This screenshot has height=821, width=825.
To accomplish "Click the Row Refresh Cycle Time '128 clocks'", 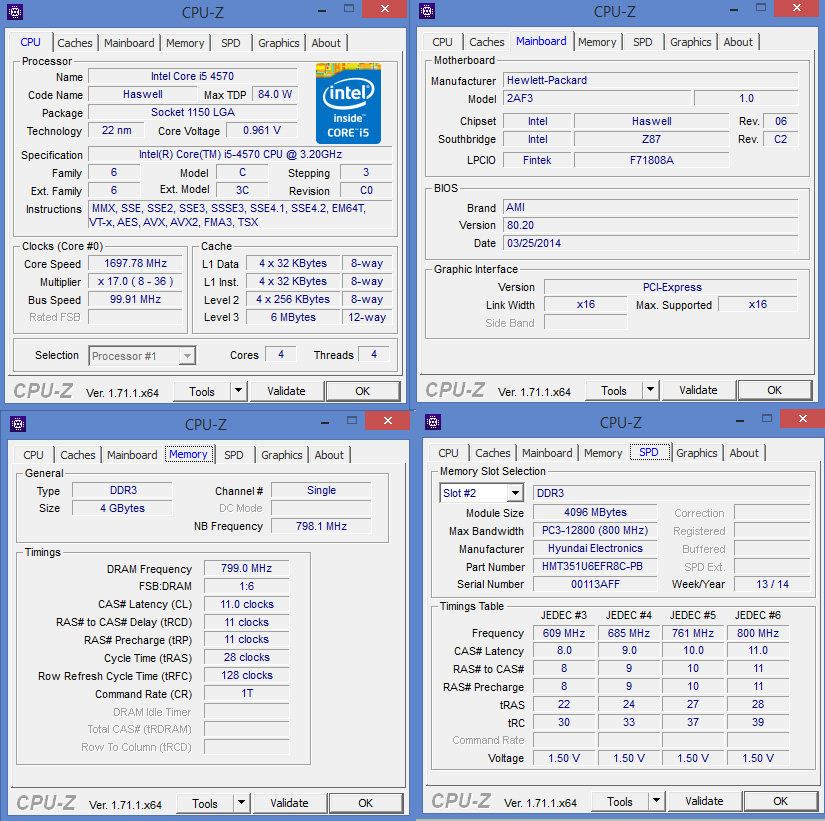I will tap(246, 675).
